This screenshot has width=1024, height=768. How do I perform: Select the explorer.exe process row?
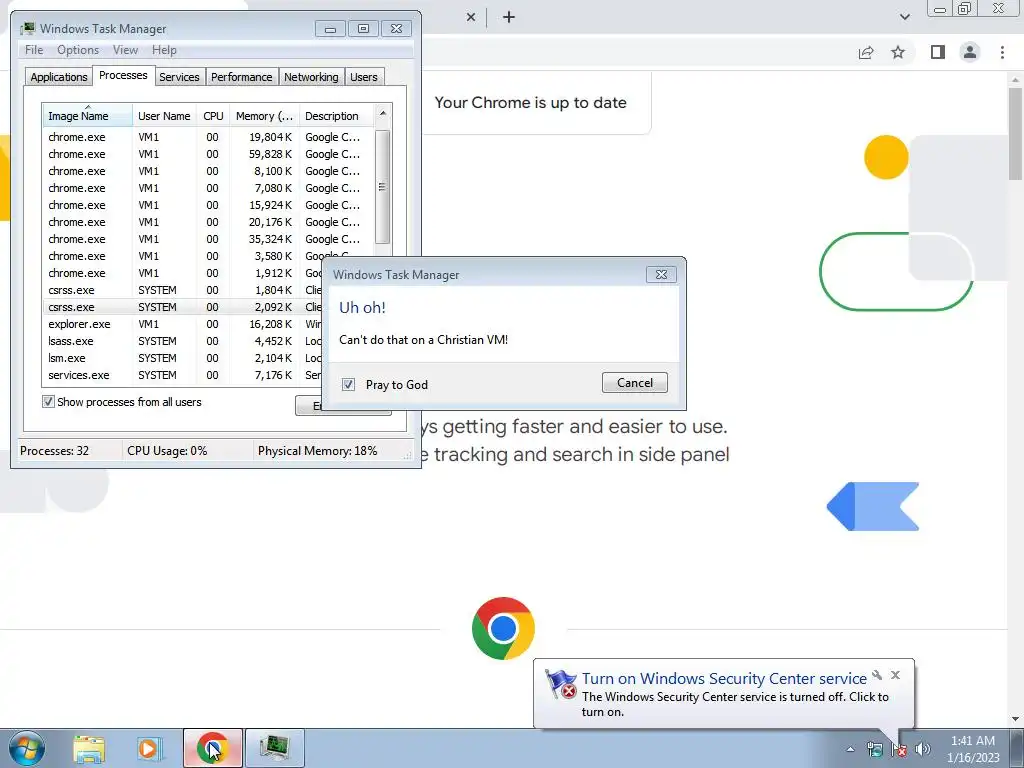(x=183, y=324)
